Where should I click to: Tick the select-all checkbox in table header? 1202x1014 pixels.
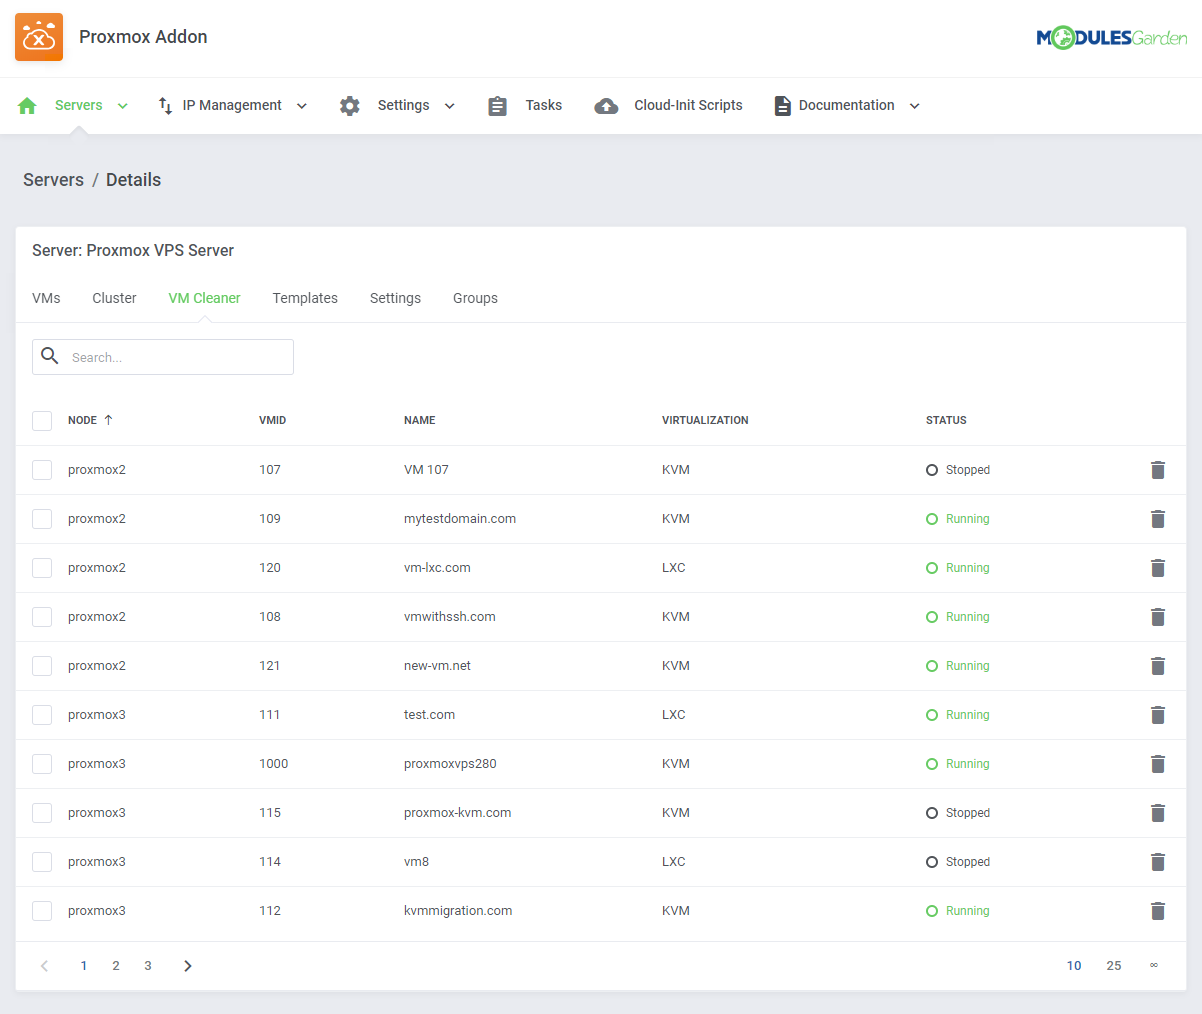pyautogui.click(x=42, y=420)
